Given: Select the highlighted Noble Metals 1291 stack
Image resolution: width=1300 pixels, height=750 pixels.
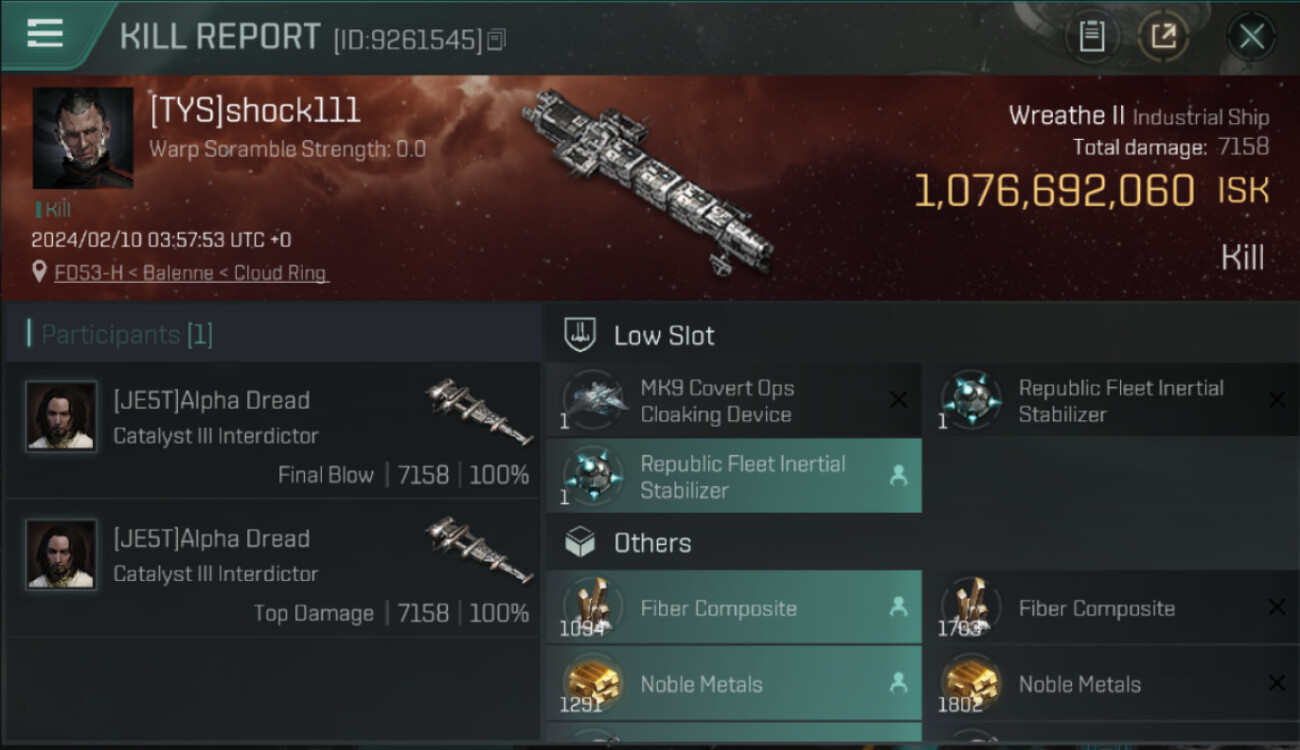Looking at the screenshot, I should 702,684.
